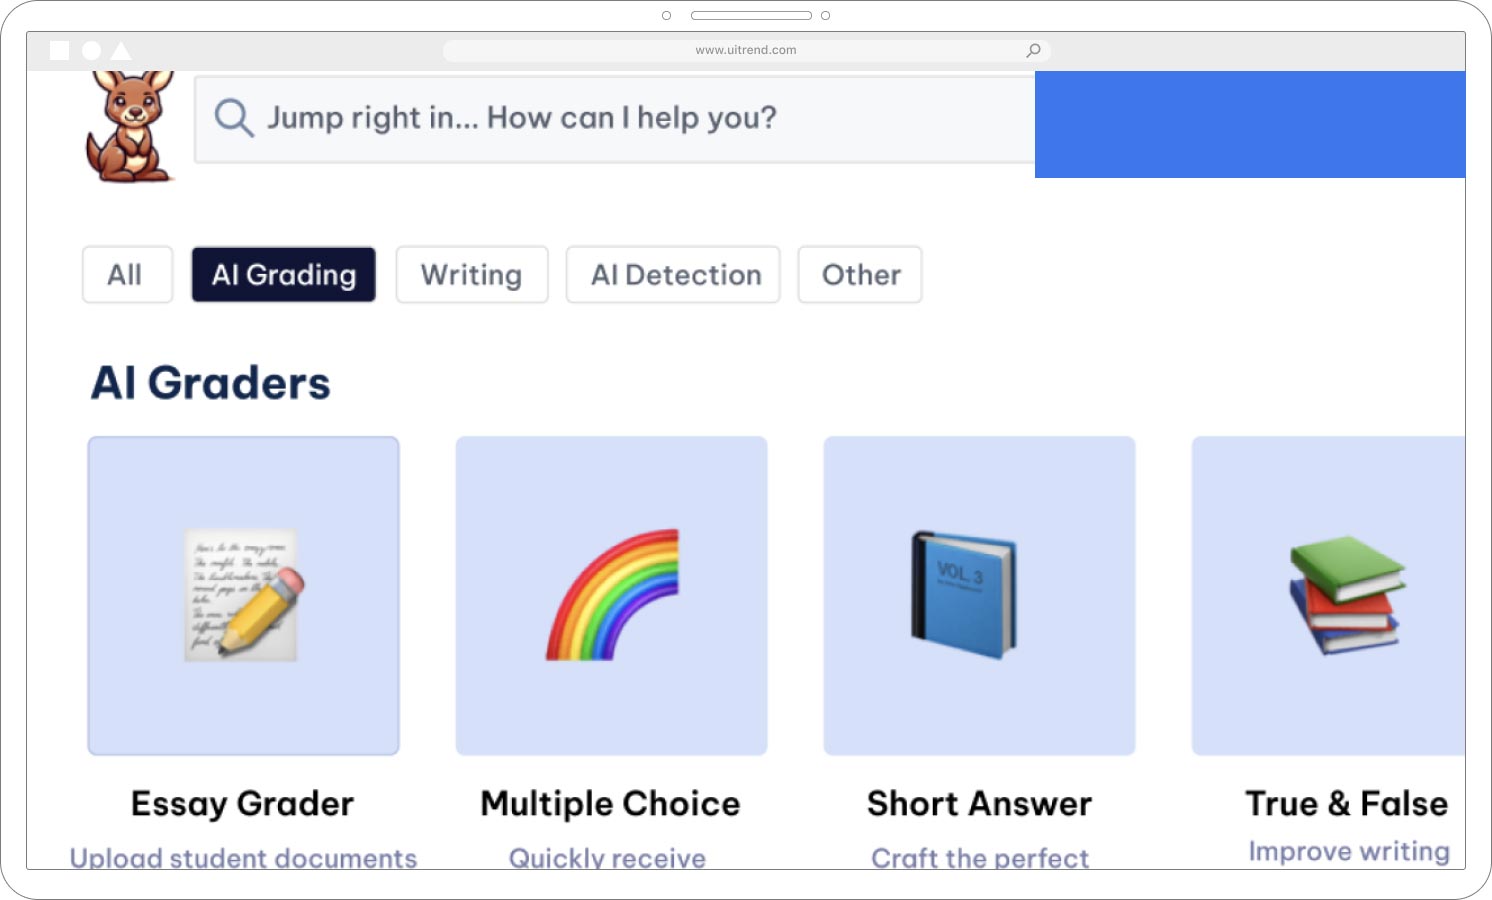Click the kangaroo mascot logo
Screen dimensions: 1492x900
[130, 127]
